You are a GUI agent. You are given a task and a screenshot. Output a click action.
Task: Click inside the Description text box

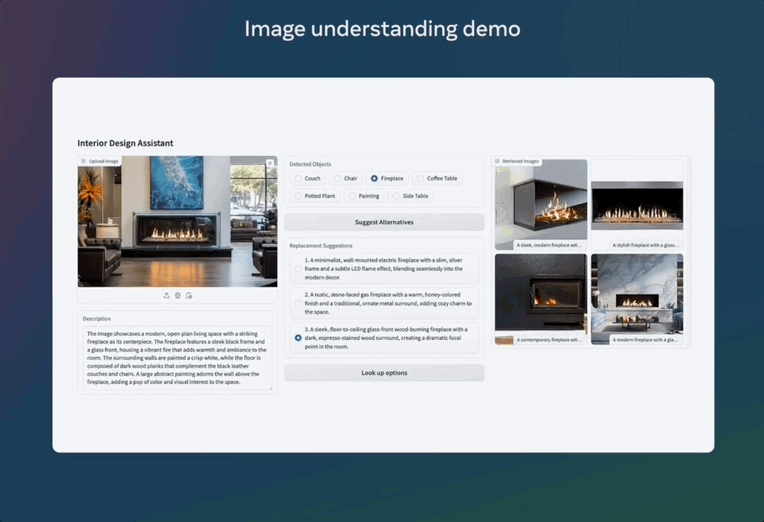point(177,357)
